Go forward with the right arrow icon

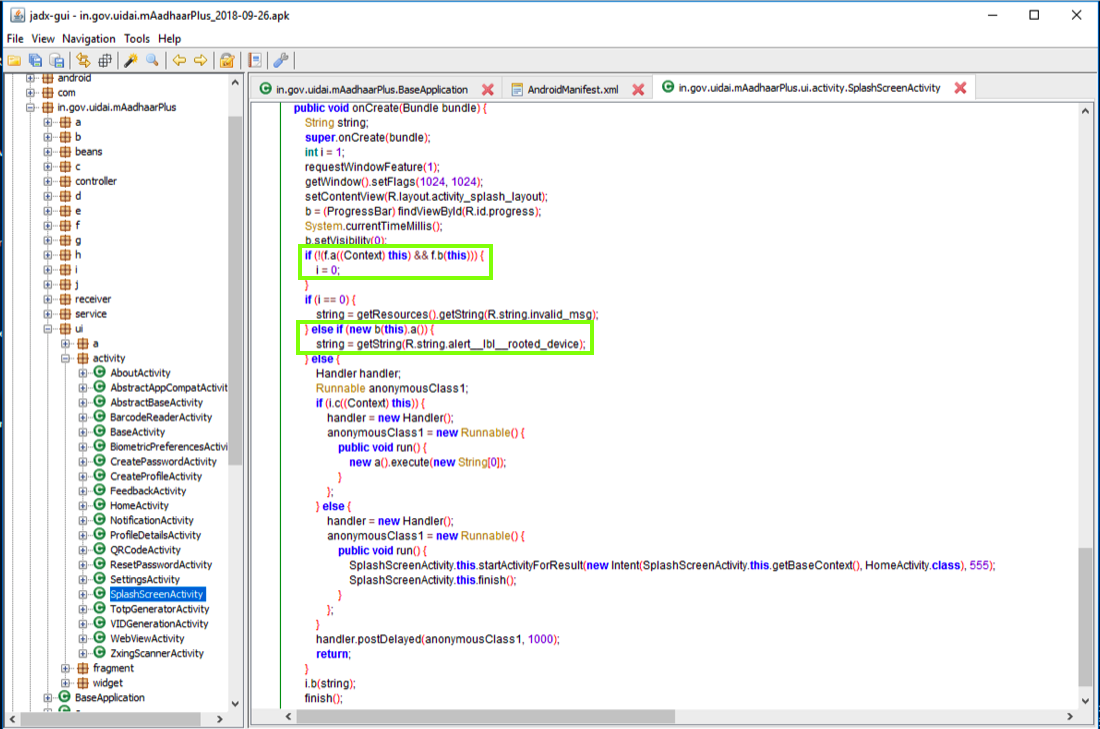click(x=201, y=60)
